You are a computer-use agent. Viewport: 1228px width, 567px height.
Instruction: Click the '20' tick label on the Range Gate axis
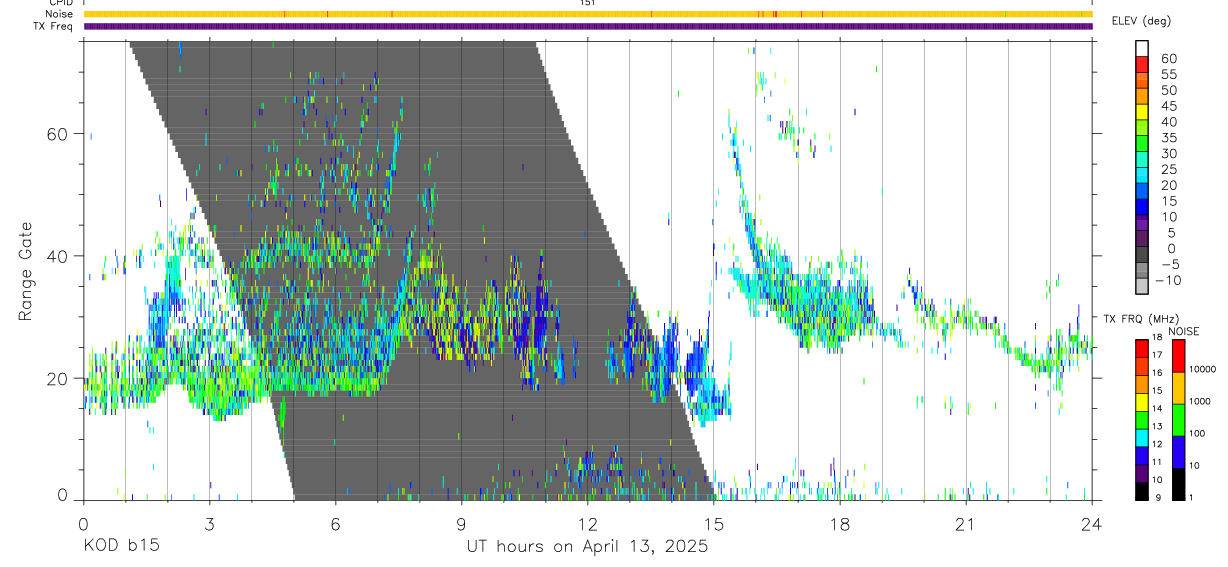tap(57, 378)
